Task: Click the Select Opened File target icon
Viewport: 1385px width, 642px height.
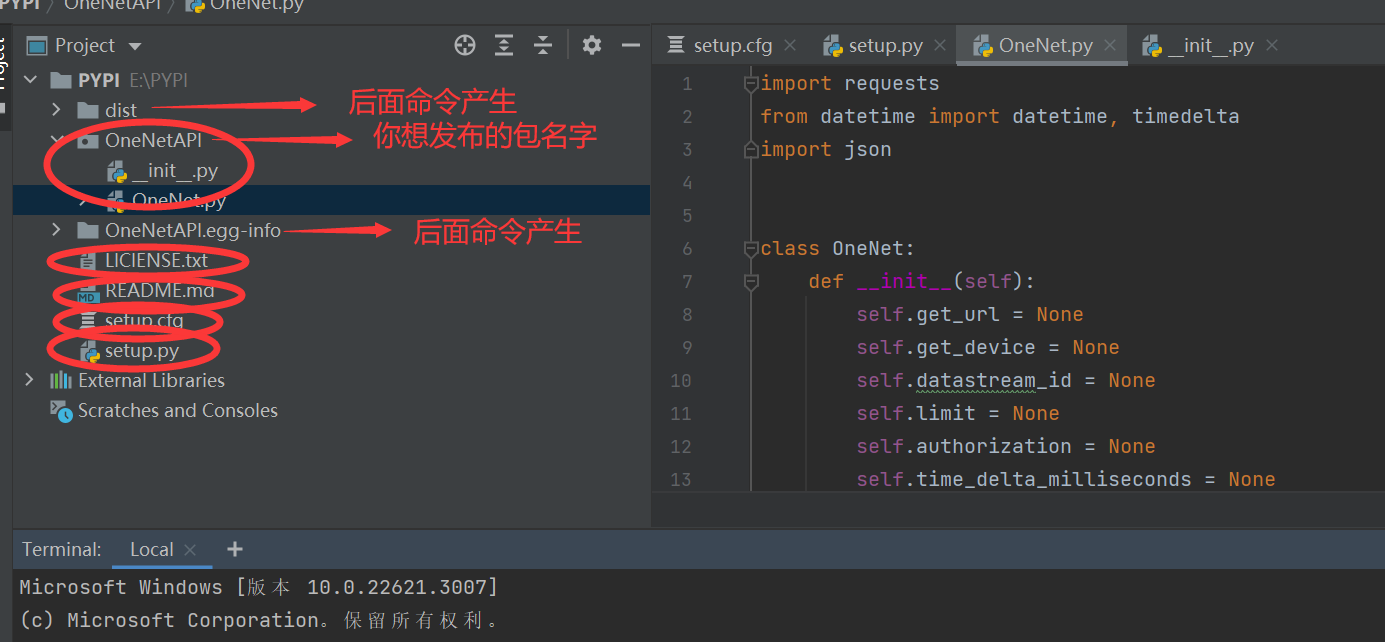Action: pyautogui.click(x=465, y=45)
